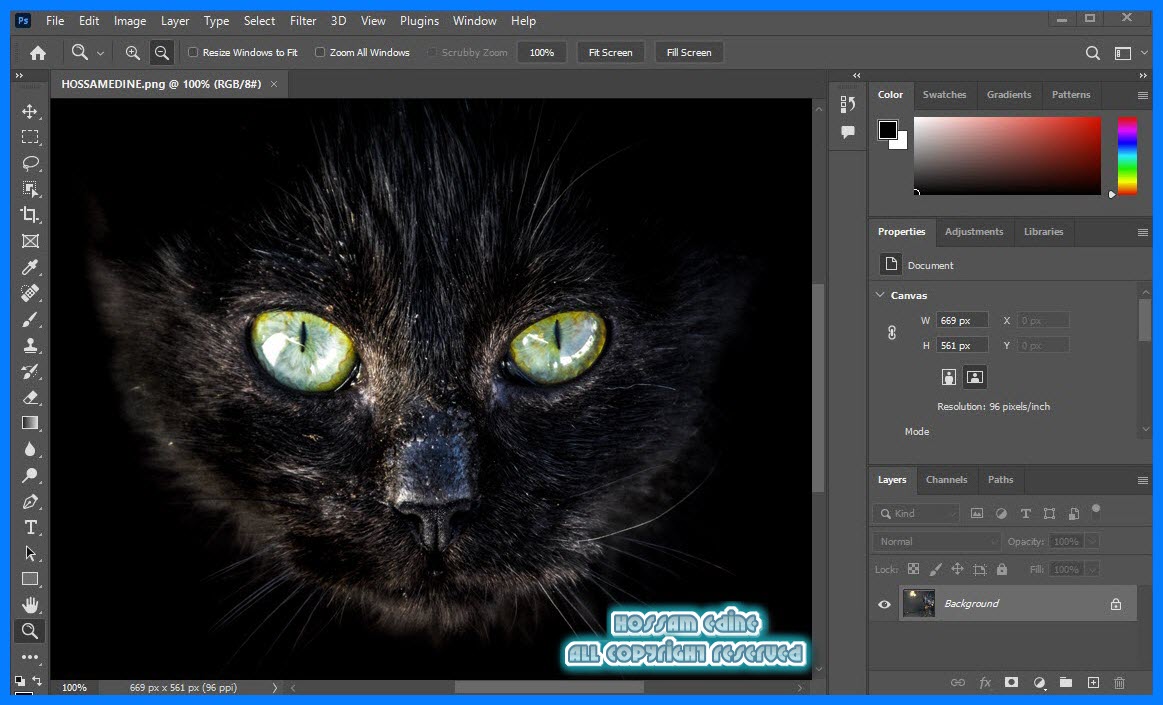Select the Brush tool

coord(30,320)
